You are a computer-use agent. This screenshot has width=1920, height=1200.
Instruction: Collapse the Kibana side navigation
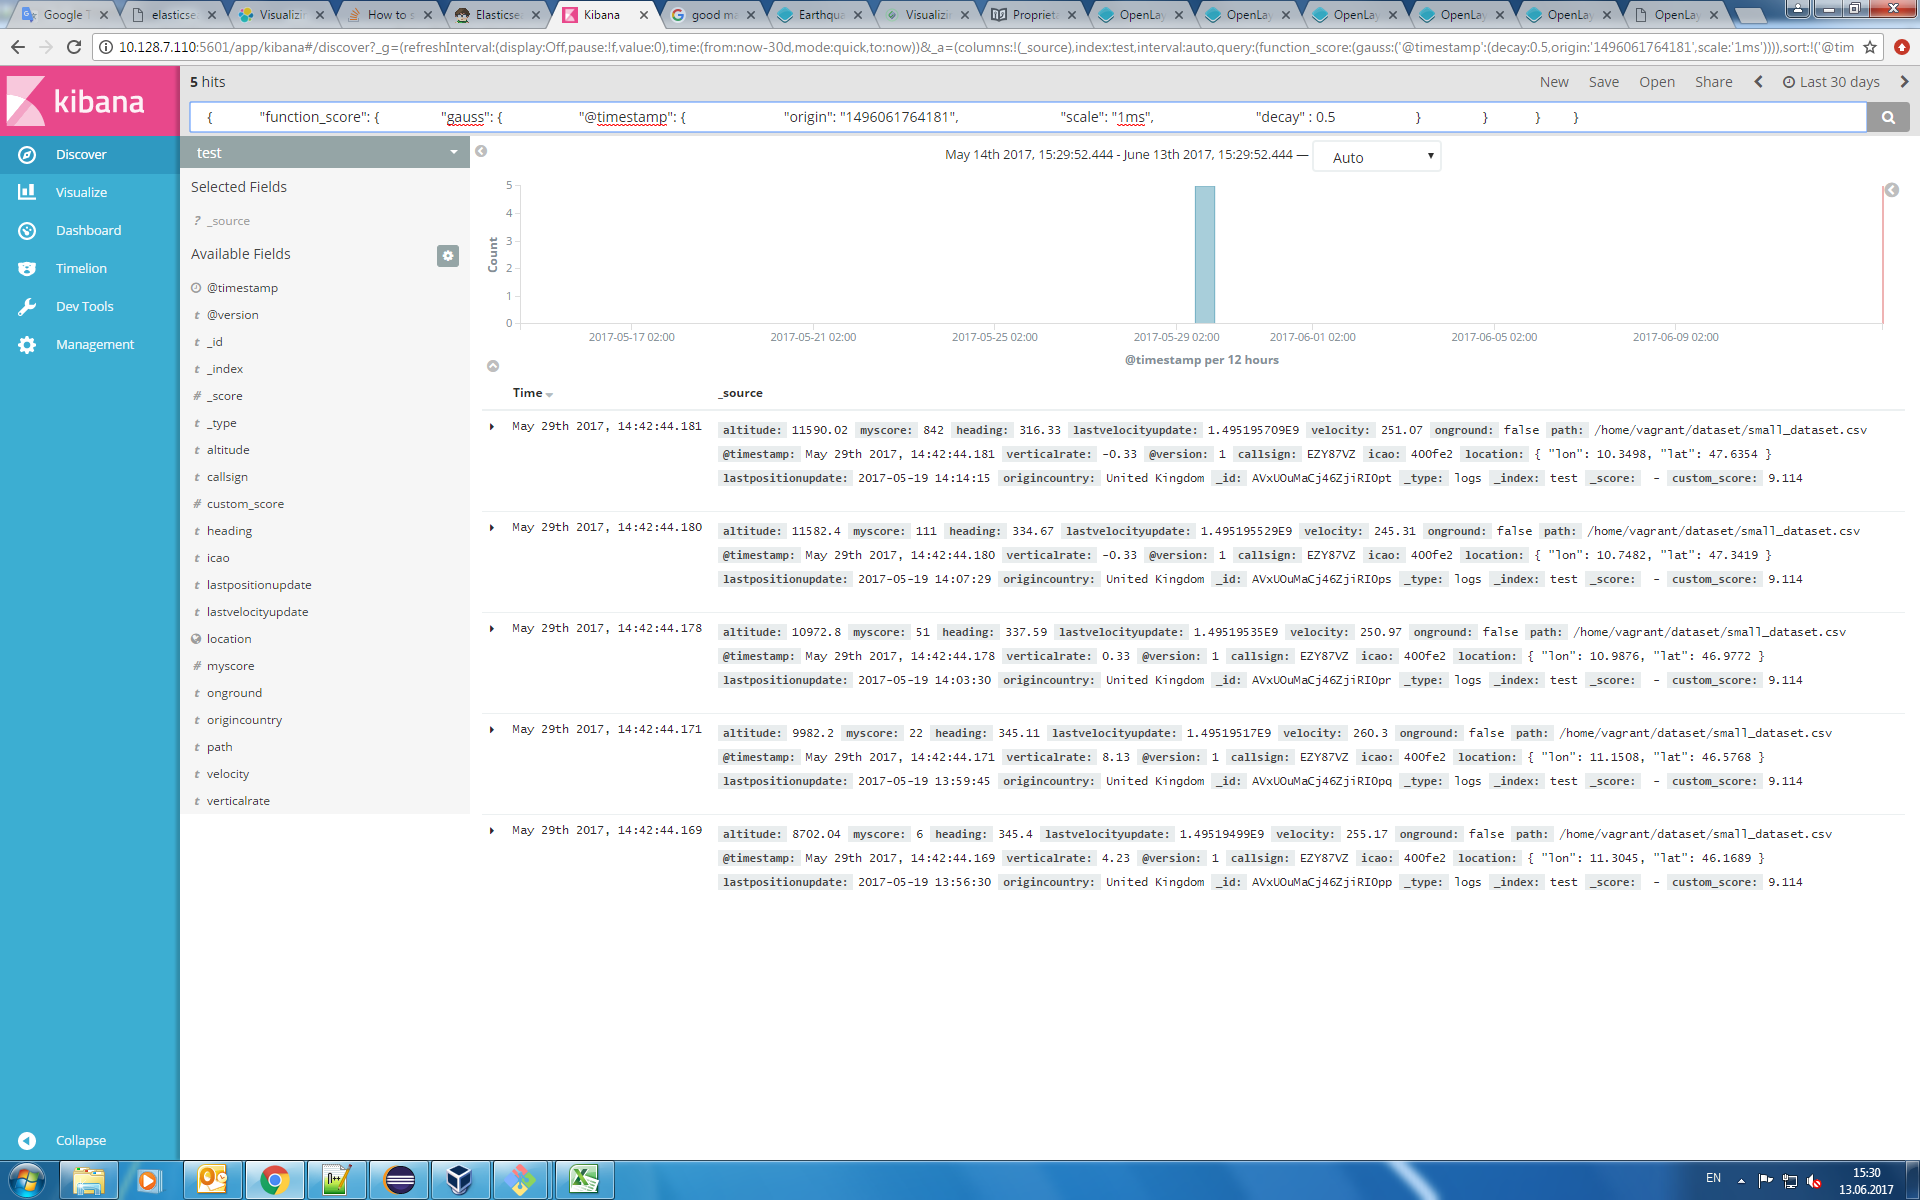click(27, 1140)
